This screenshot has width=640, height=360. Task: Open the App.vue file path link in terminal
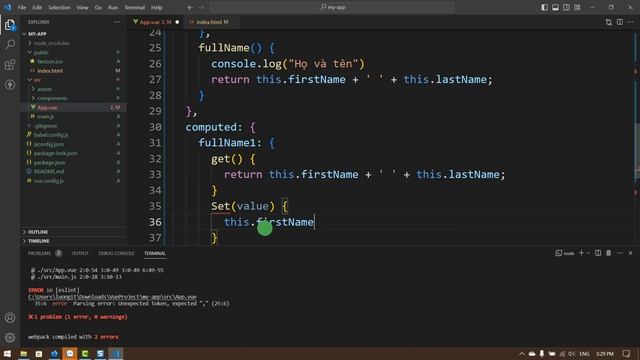pos(112,297)
